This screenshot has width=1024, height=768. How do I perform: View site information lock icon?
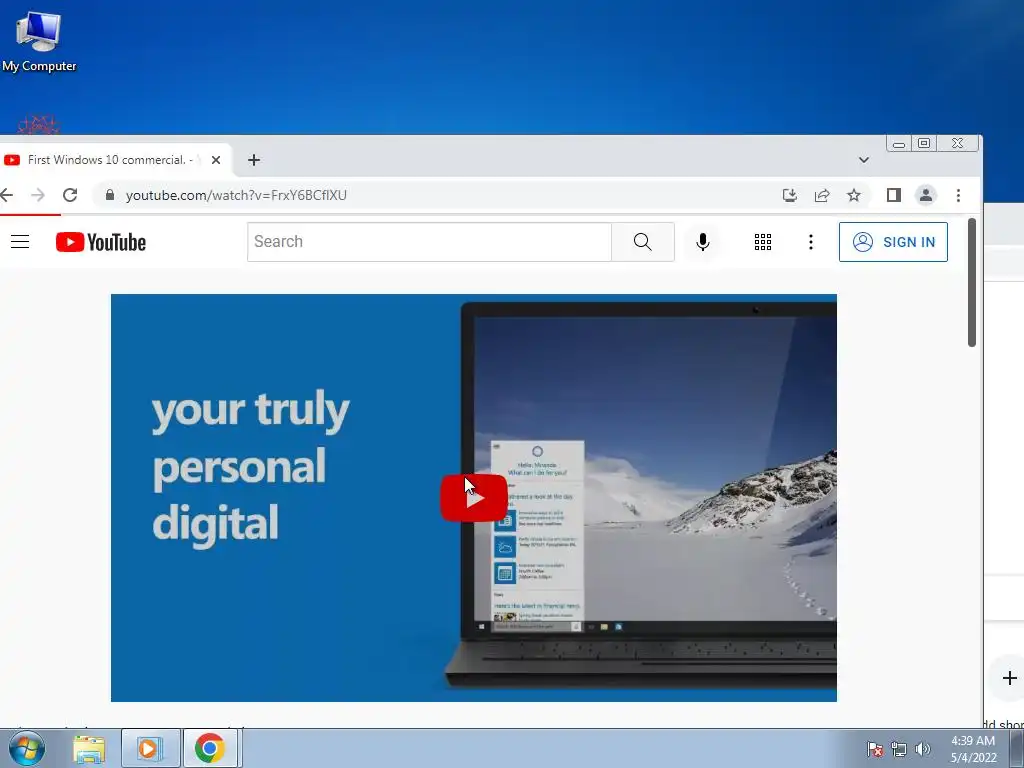pyautogui.click(x=110, y=195)
